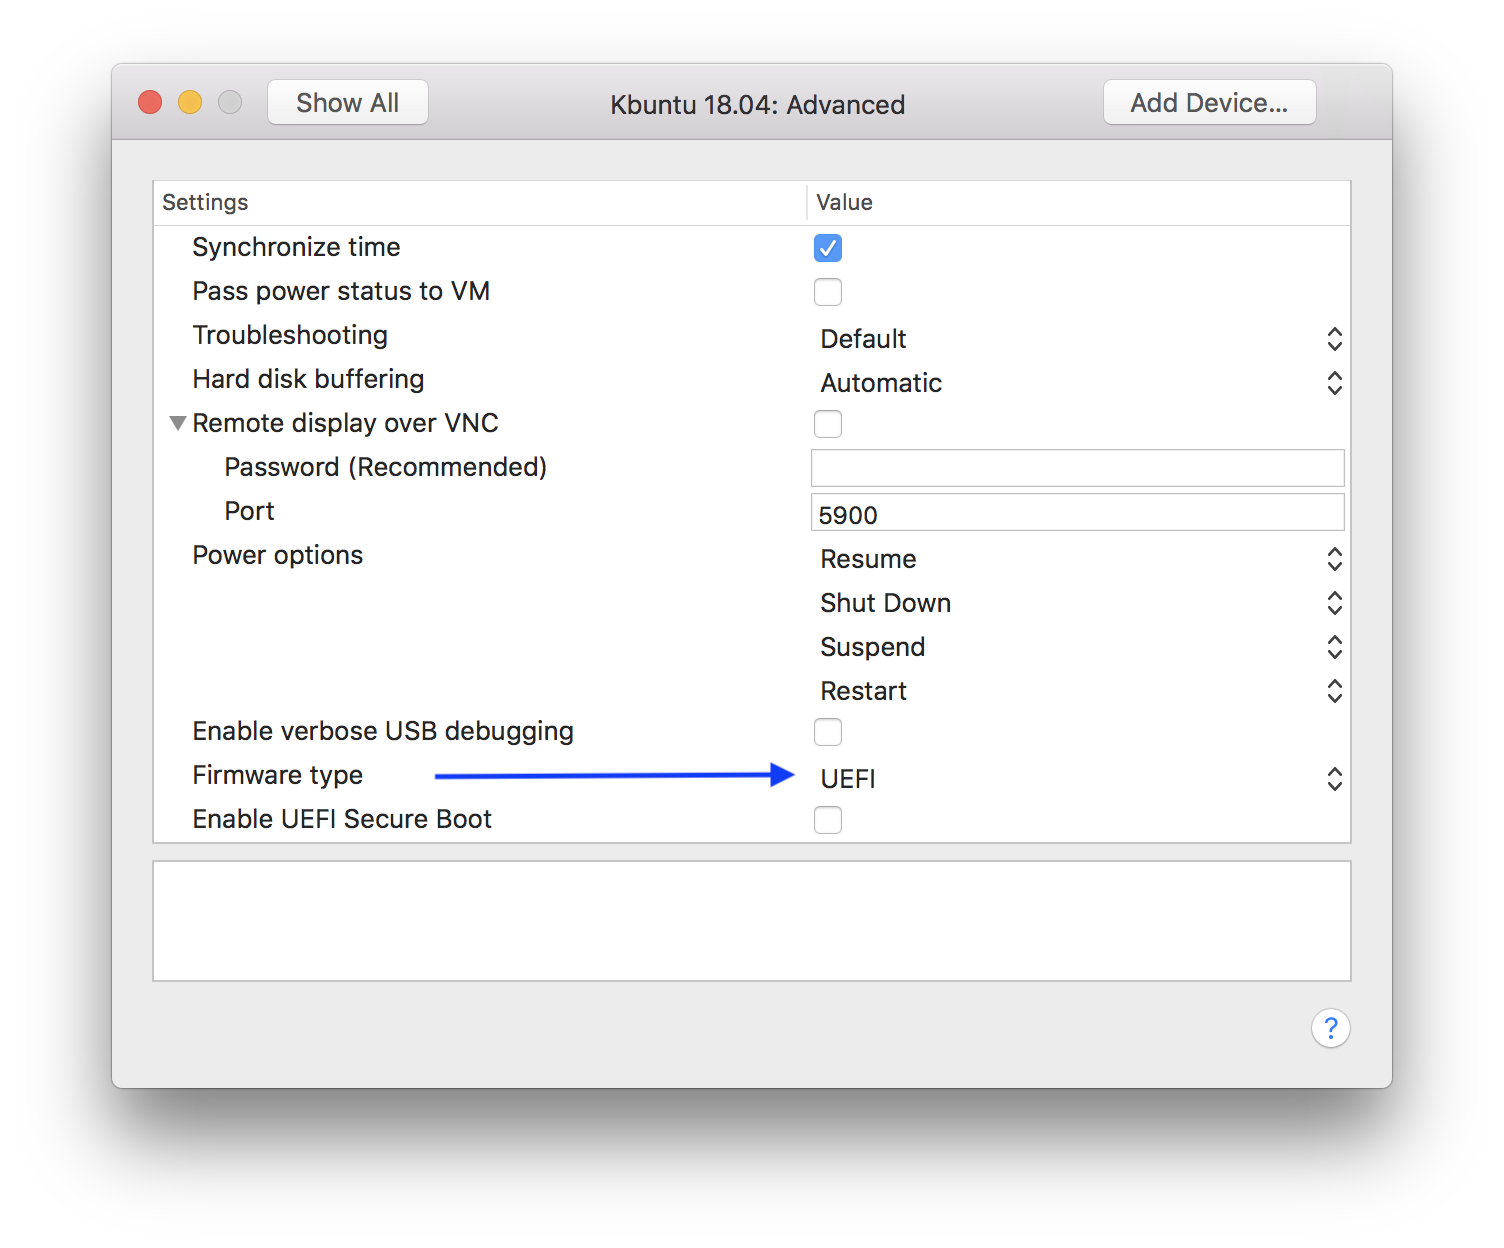1504x1248 pixels.
Task: Toggle Enable verbose USB debugging checkbox
Action: [x=828, y=732]
